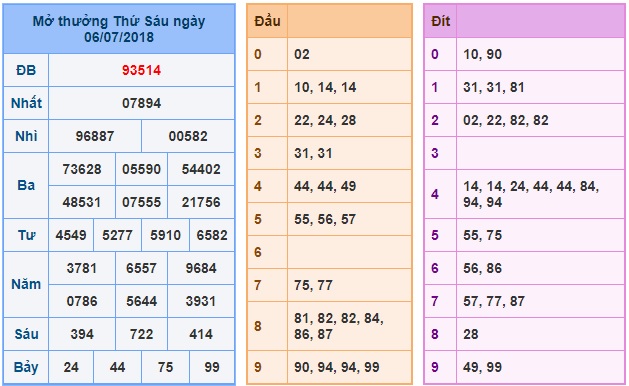Select row digit 3 in the Đít table

click(435, 153)
